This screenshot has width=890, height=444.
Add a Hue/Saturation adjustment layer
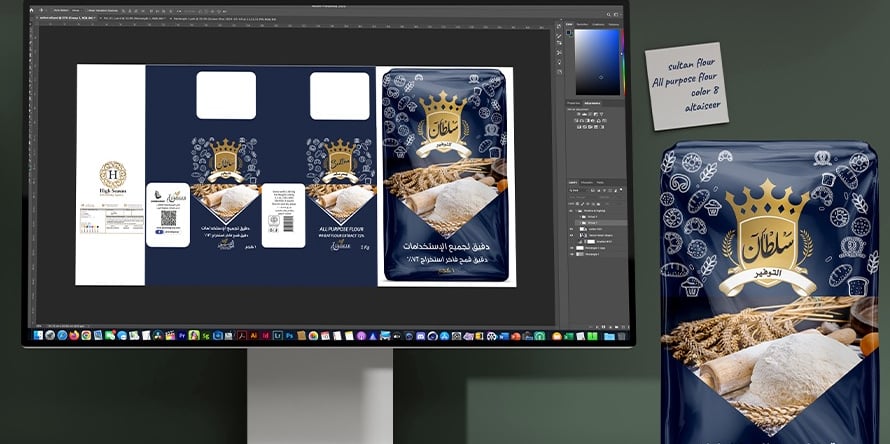click(576, 121)
